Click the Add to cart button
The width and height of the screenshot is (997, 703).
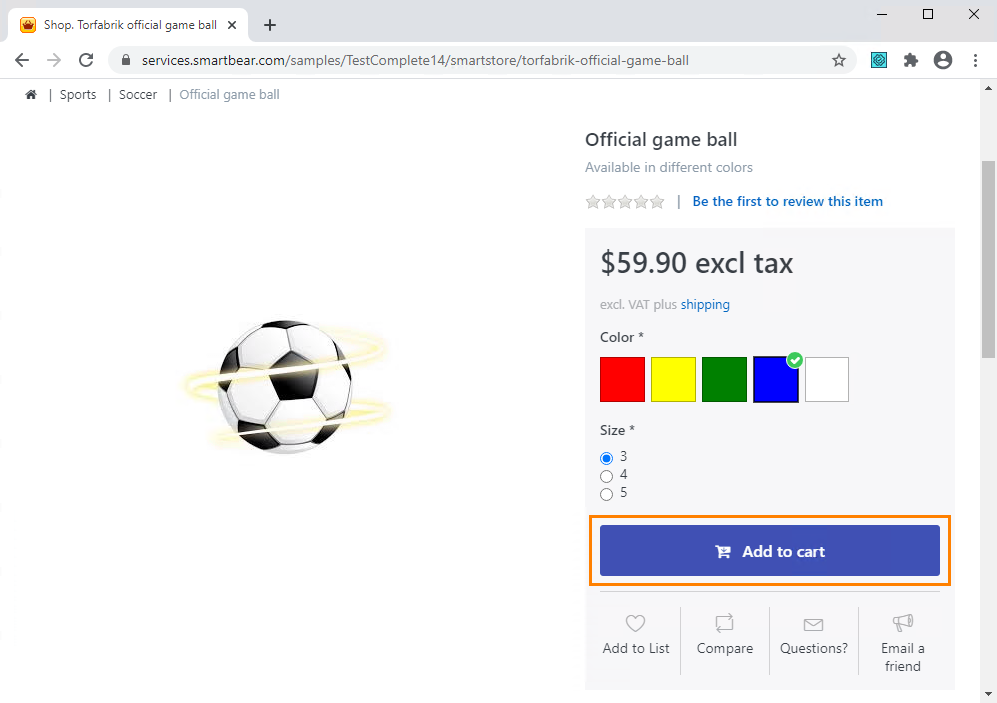coord(769,550)
